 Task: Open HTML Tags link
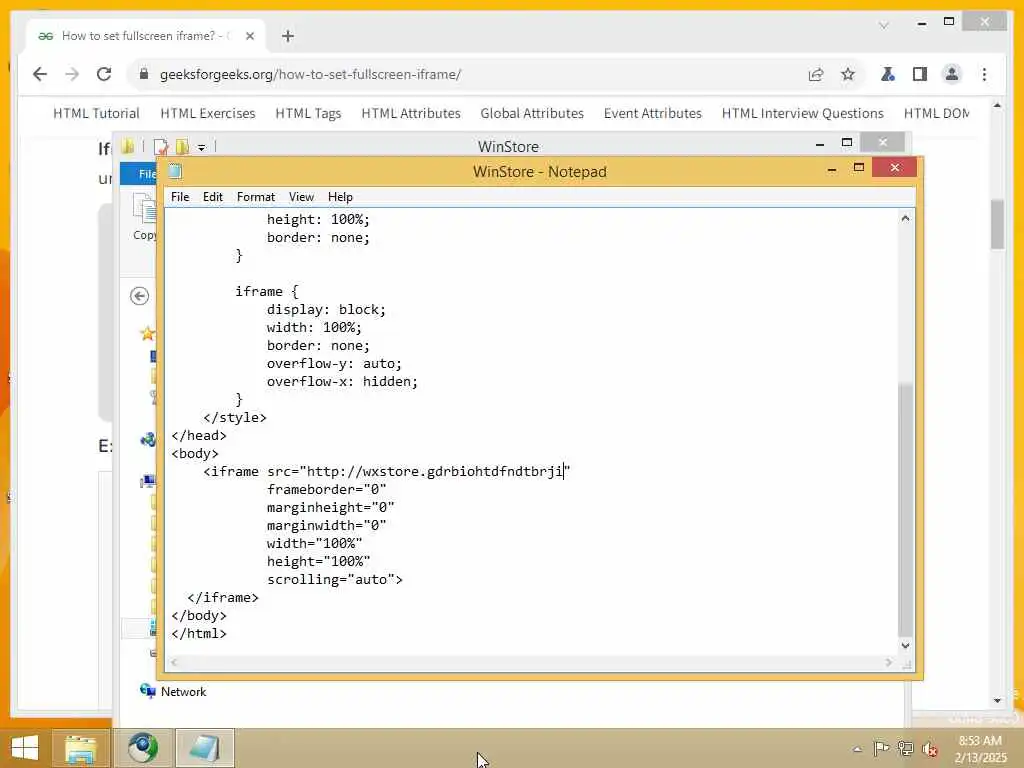point(308,113)
